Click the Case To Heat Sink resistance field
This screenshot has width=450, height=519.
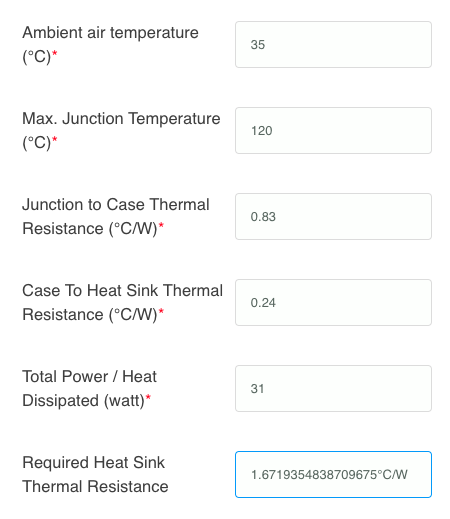click(x=333, y=303)
